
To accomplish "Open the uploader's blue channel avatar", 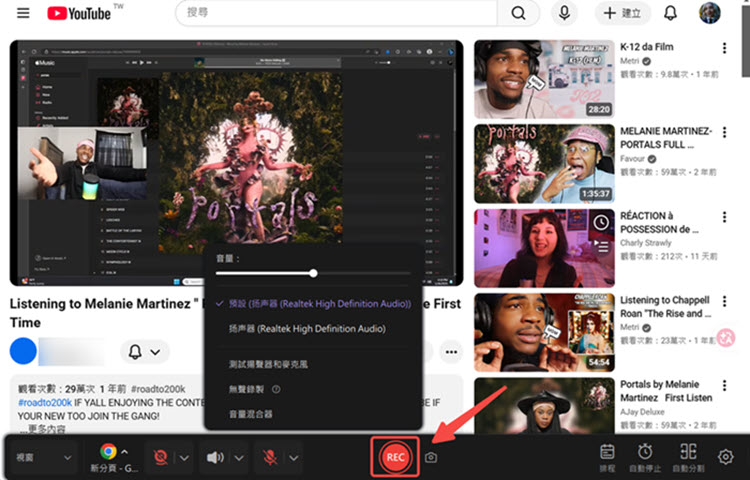I will tap(23, 351).
